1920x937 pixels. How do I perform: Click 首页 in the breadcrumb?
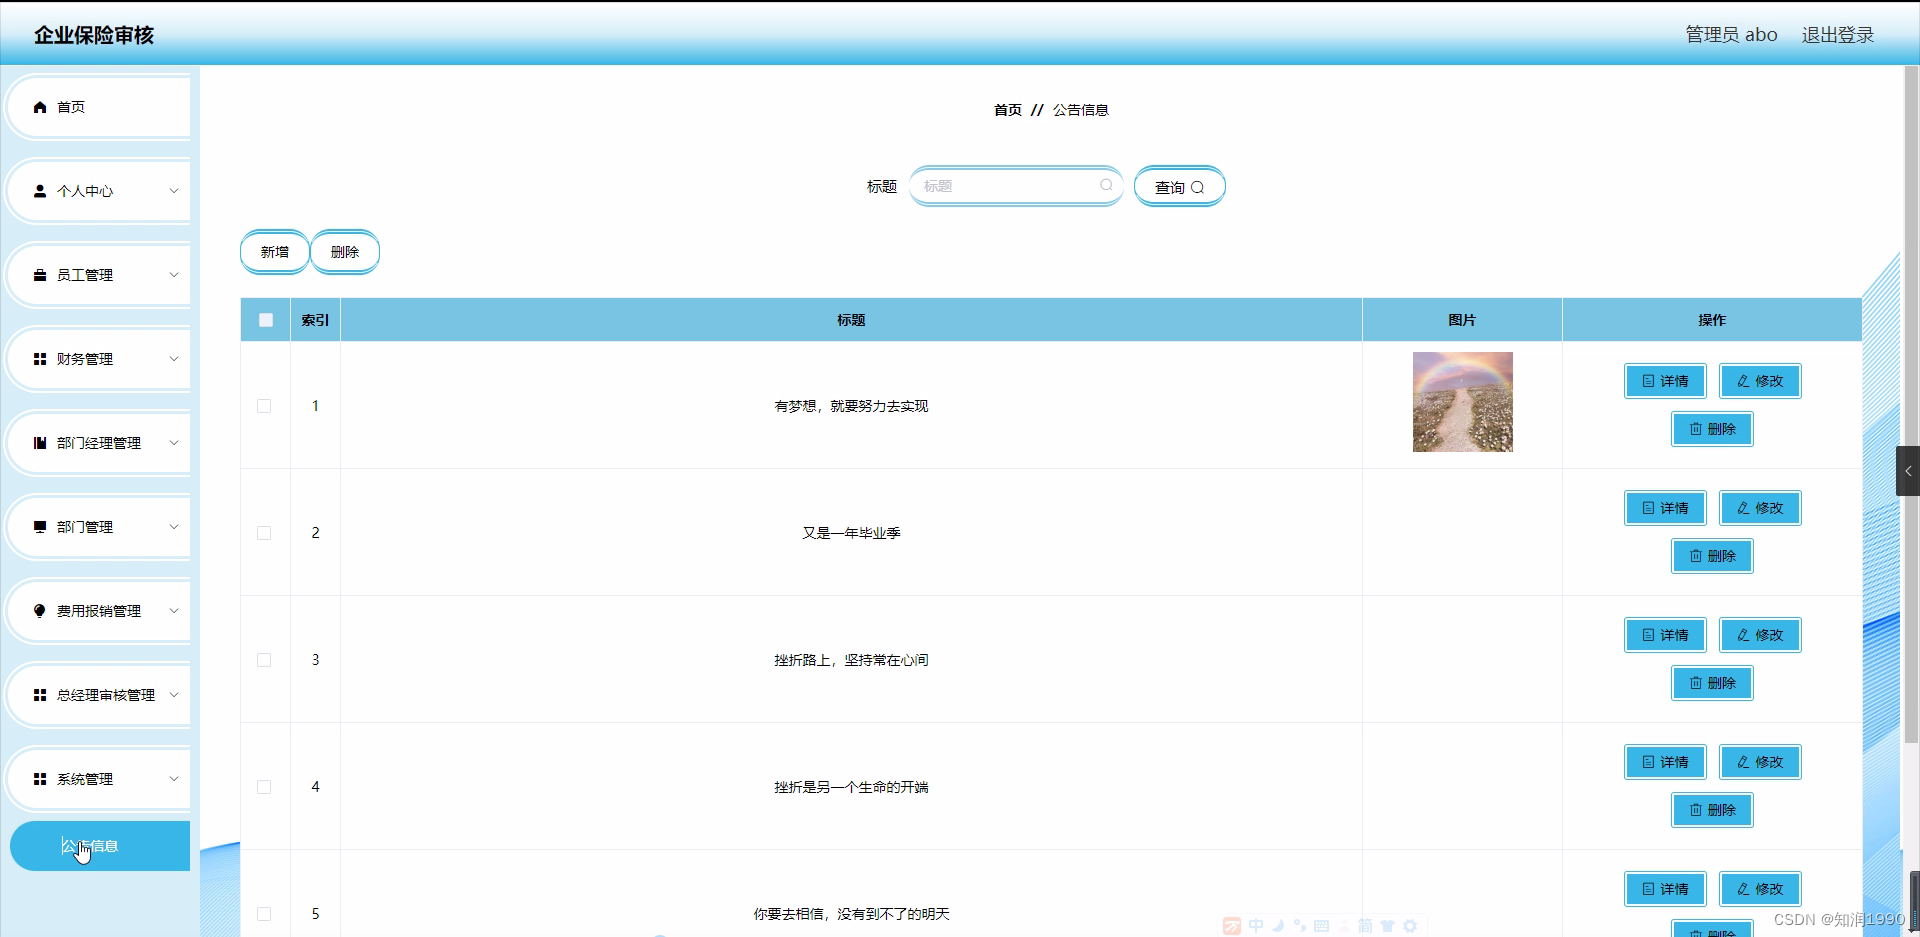pyautogui.click(x=1008, y=110)
